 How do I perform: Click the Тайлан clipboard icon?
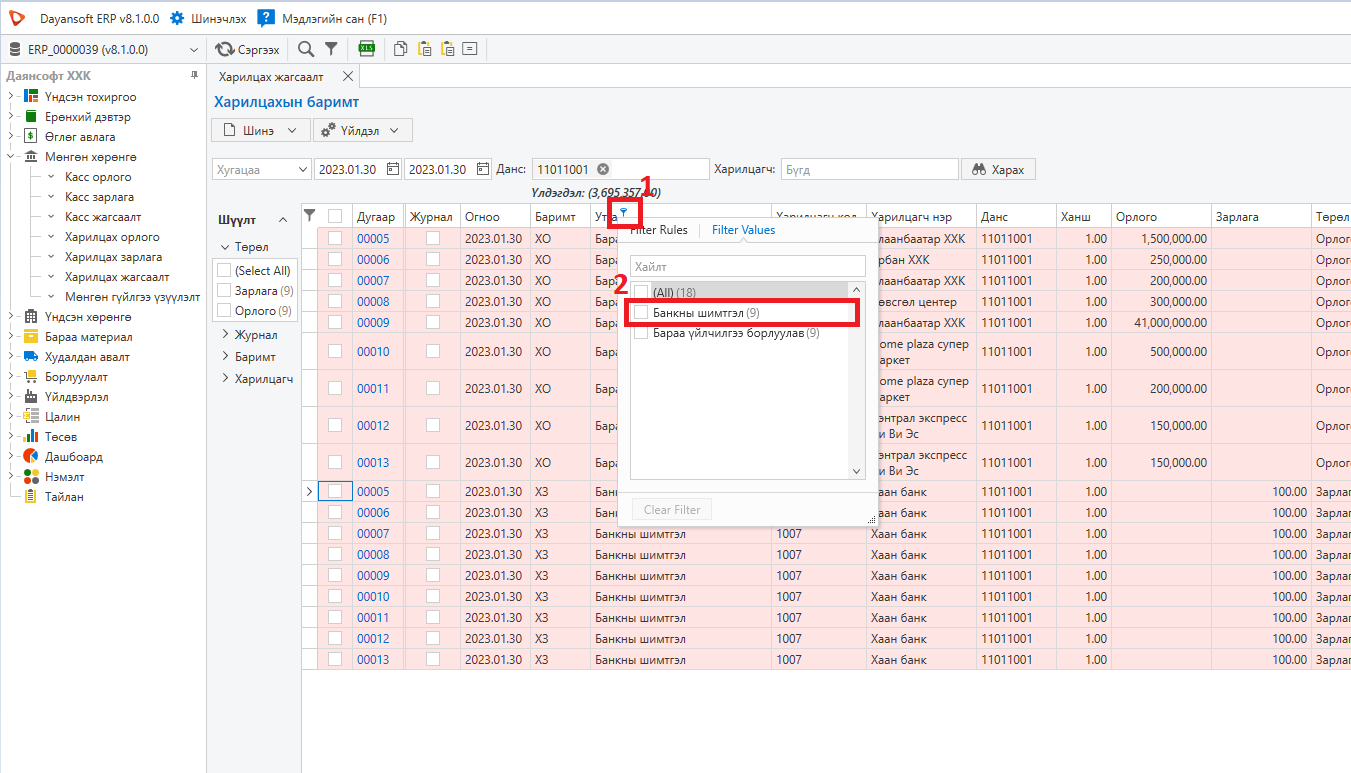pos(31,497)
